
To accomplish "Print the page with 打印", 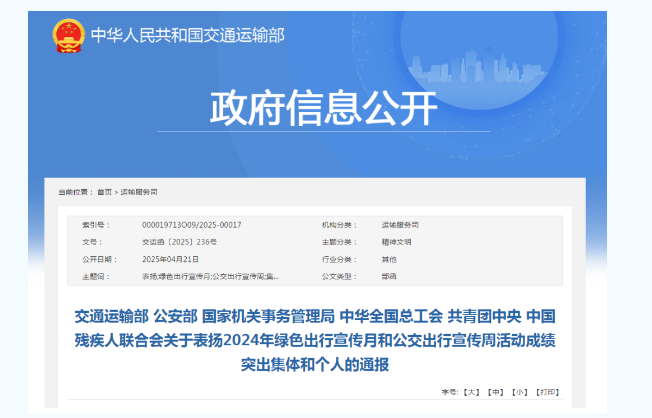I will click(546, 391).
